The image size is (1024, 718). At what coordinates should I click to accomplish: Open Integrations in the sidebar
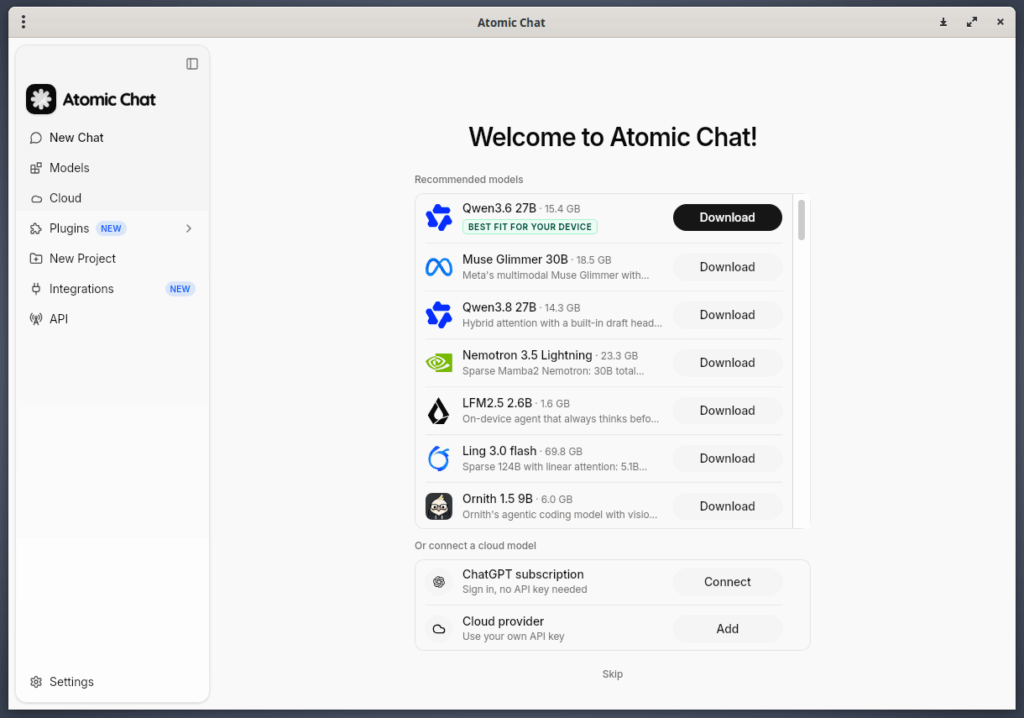pos(112,289)
